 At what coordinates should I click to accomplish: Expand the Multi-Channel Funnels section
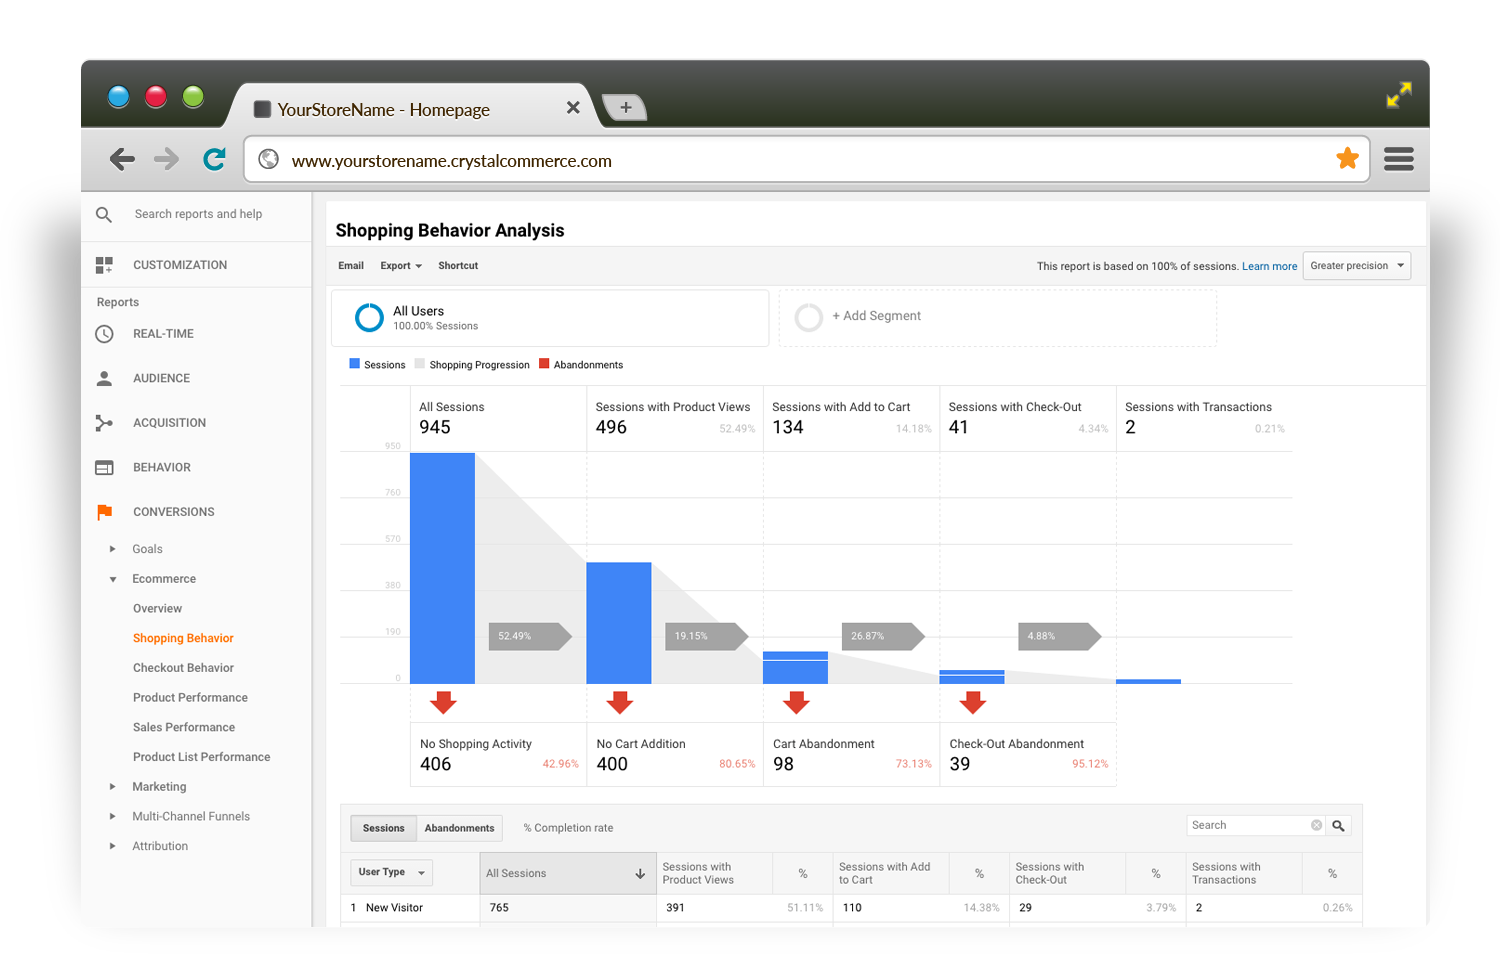112,817
